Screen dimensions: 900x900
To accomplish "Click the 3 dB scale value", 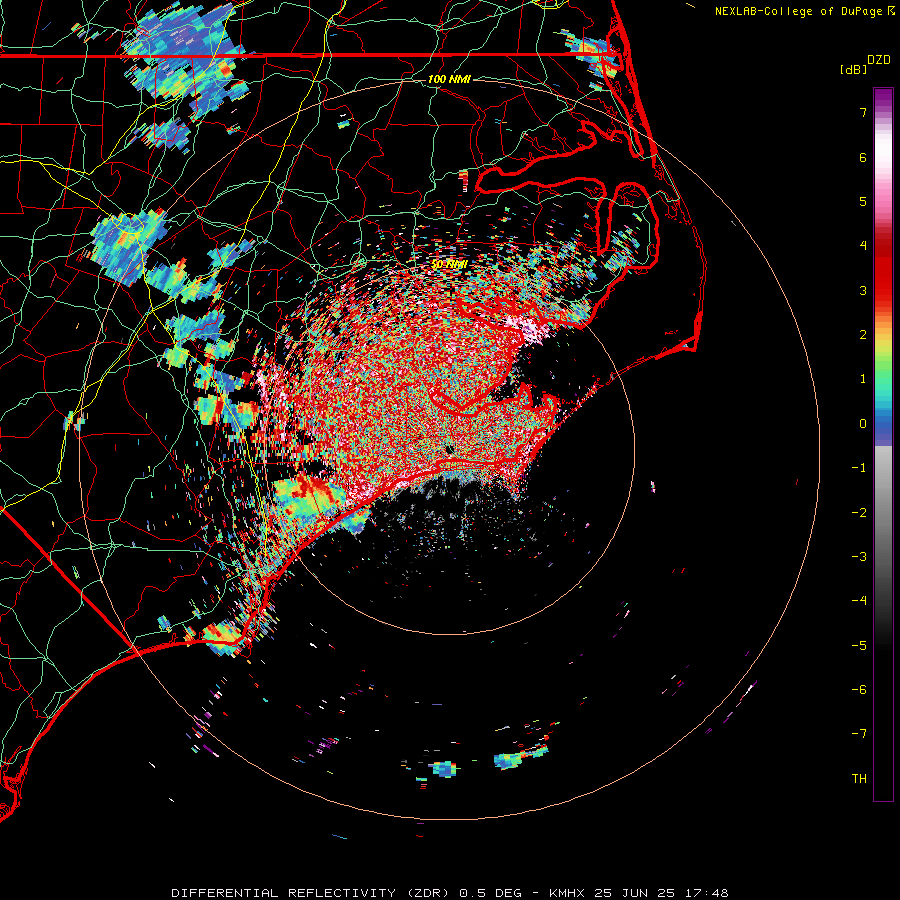I will click(x=863, y=290).
